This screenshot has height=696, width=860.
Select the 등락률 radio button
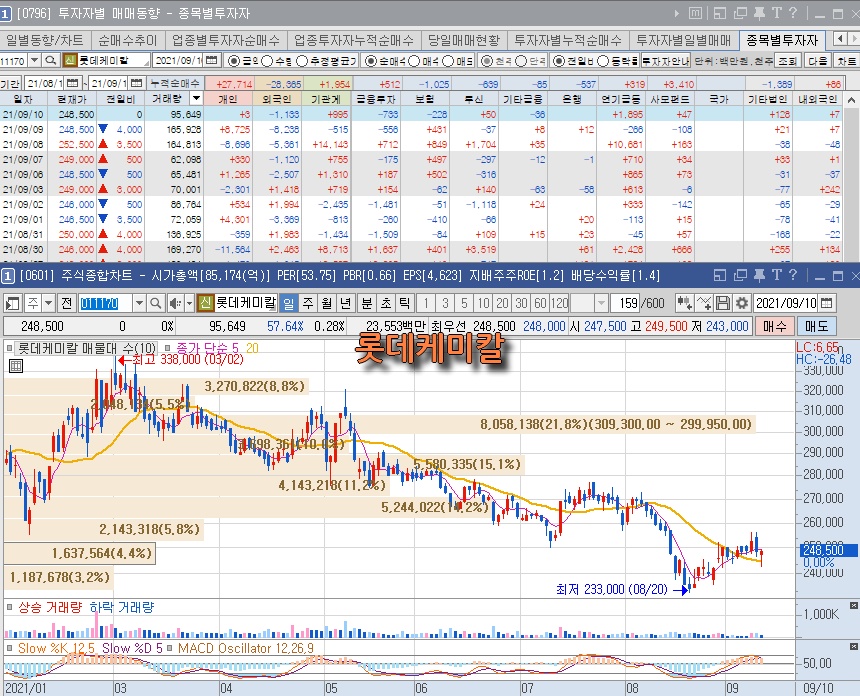point(603,61)
